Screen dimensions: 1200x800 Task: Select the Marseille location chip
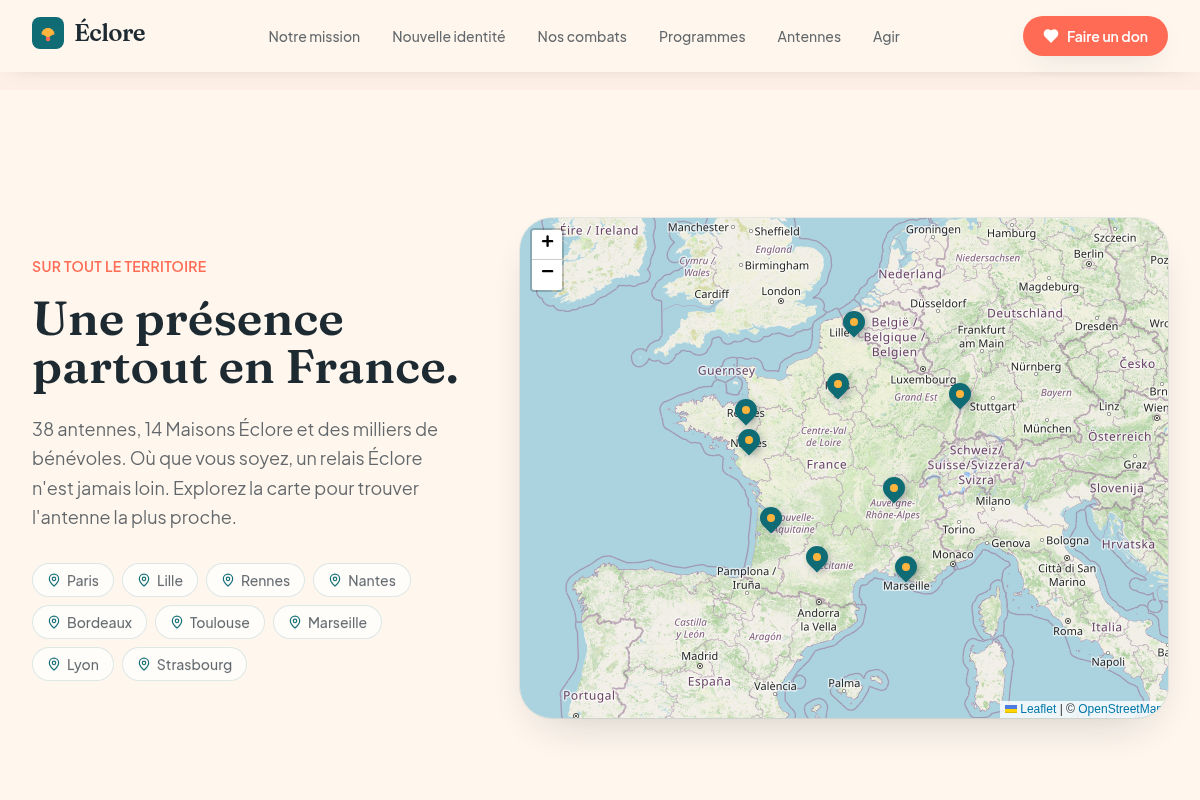point(327,622)
